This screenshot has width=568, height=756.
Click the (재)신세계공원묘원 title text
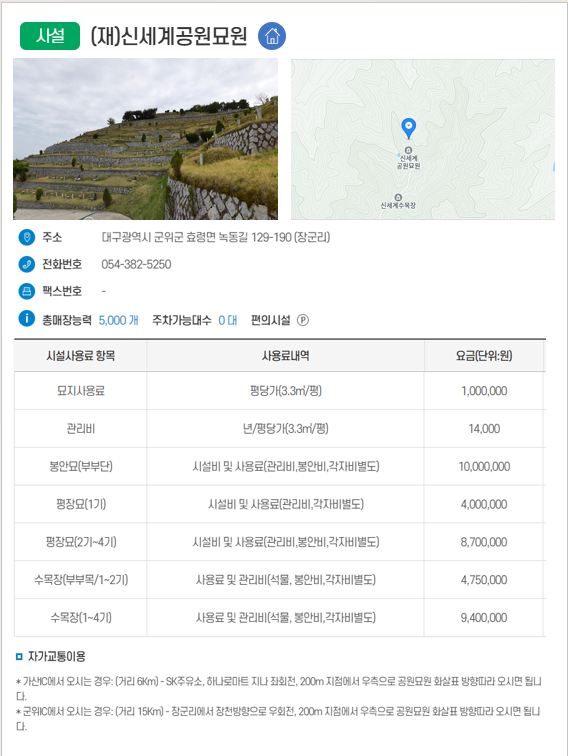(x=169, y=36)
